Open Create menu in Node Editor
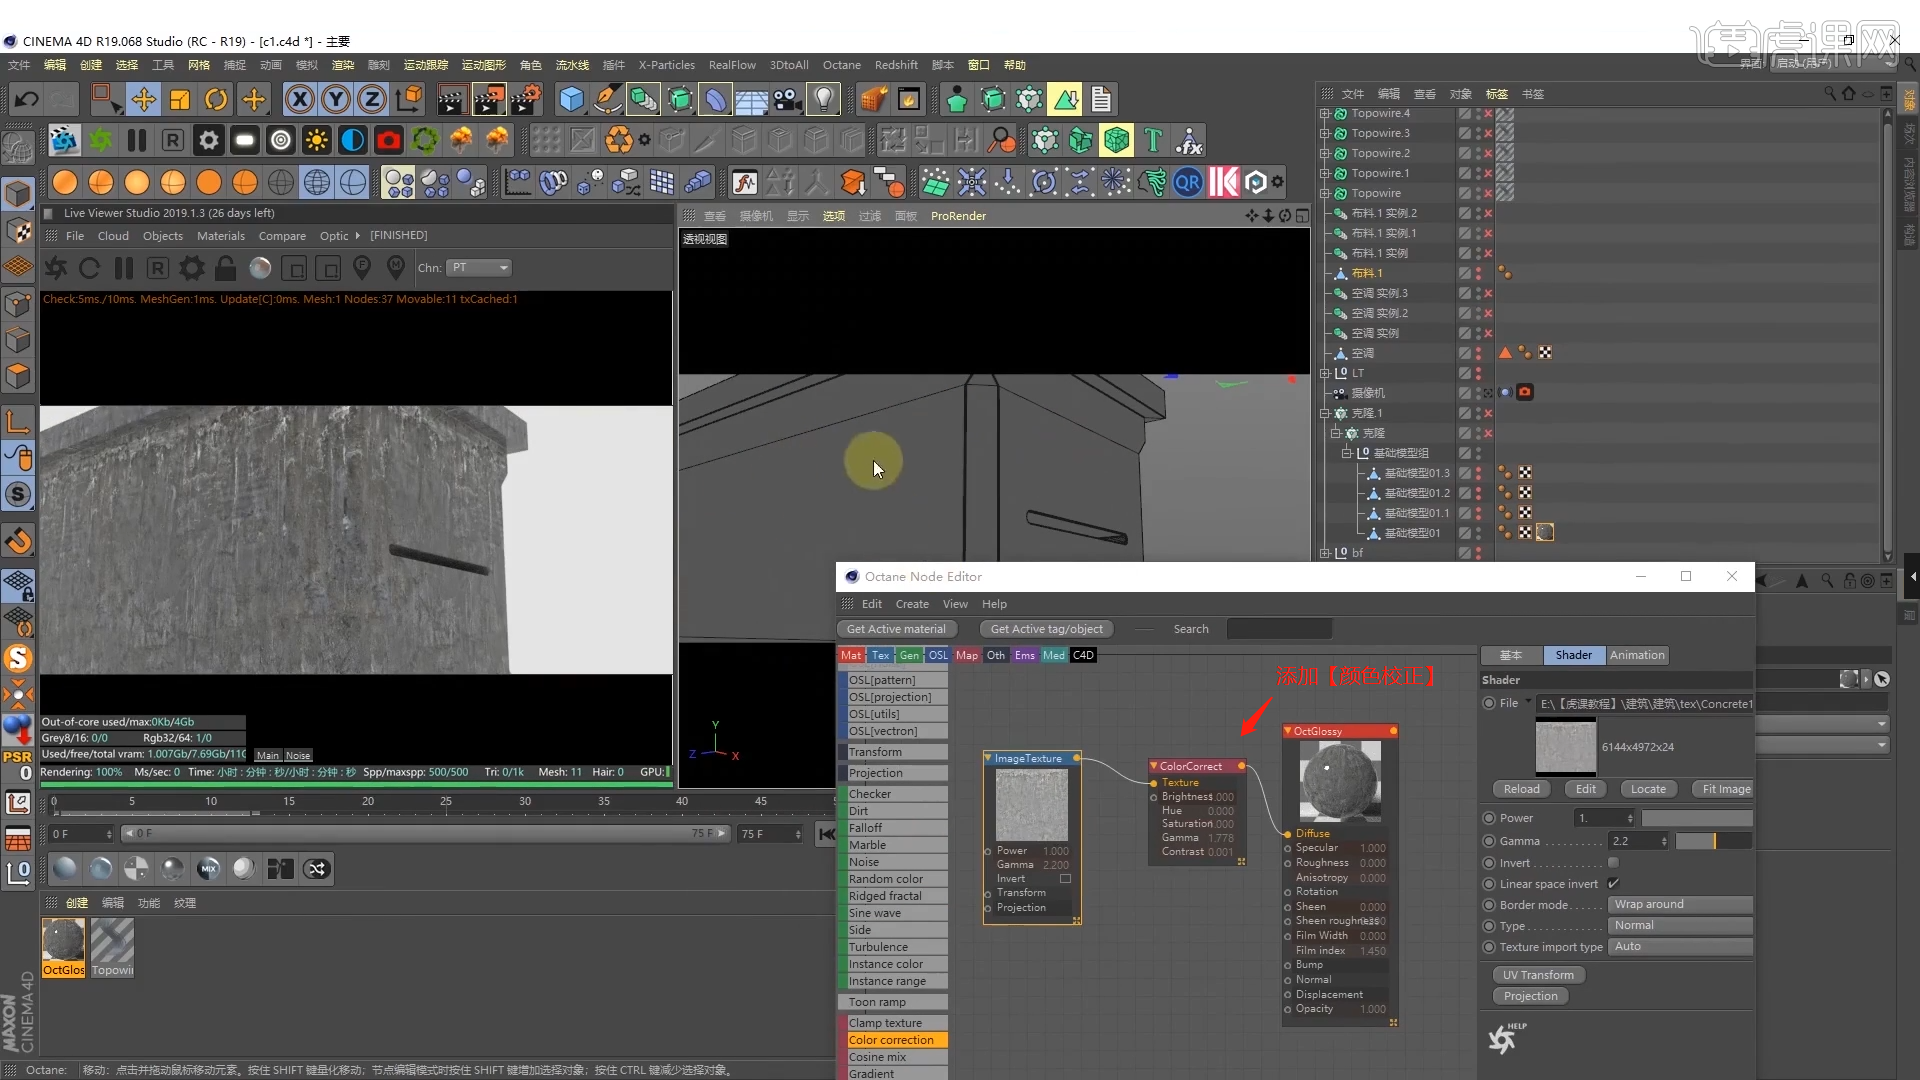Screen dimensions: 1920x1080 pos(912,604)
